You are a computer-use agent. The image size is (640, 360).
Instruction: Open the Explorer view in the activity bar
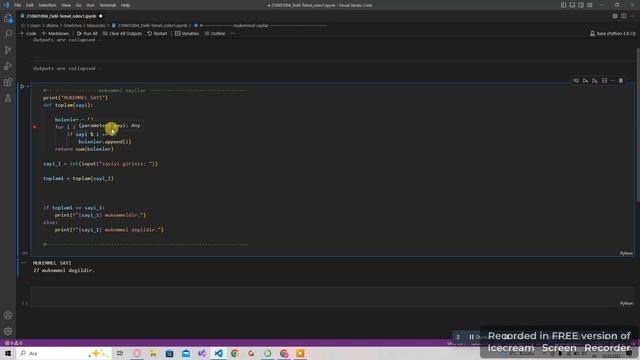point(8,18)
